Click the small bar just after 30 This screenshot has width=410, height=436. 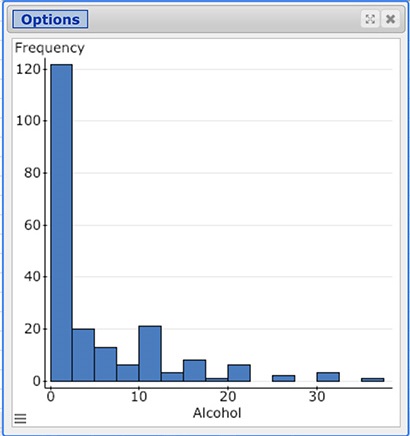pos(328,377)
